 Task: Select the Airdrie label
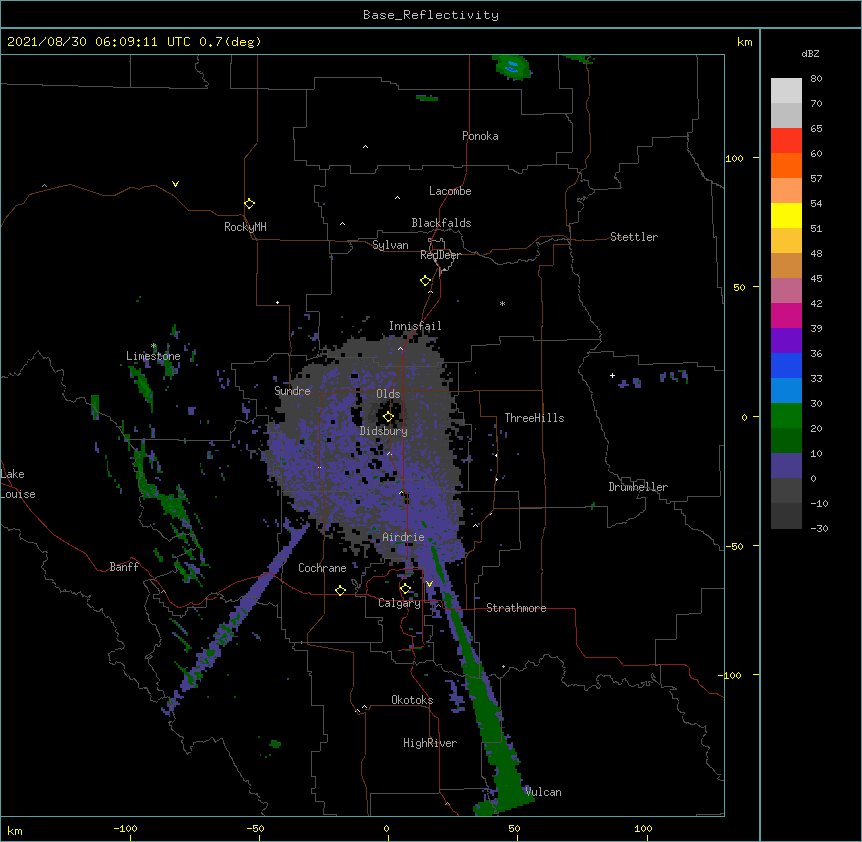[x=404, y=537]
